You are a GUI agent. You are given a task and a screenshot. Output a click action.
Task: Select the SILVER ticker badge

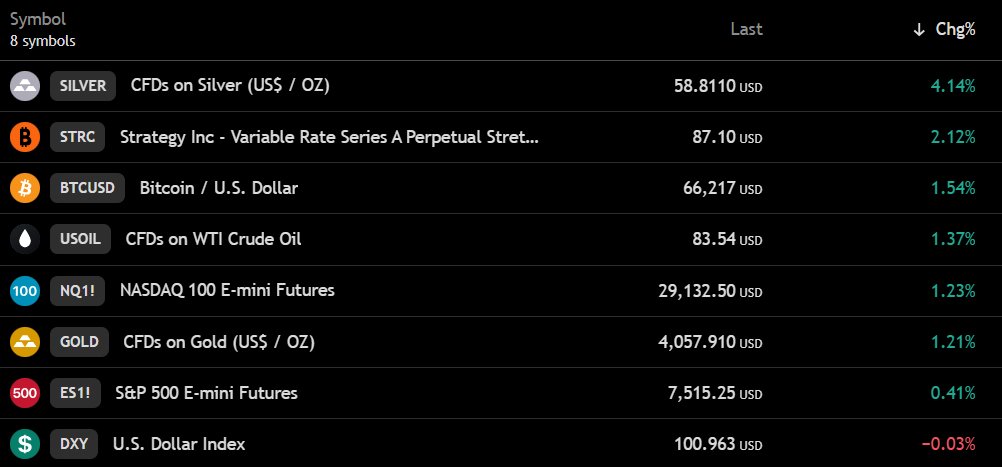pos(83,86)
